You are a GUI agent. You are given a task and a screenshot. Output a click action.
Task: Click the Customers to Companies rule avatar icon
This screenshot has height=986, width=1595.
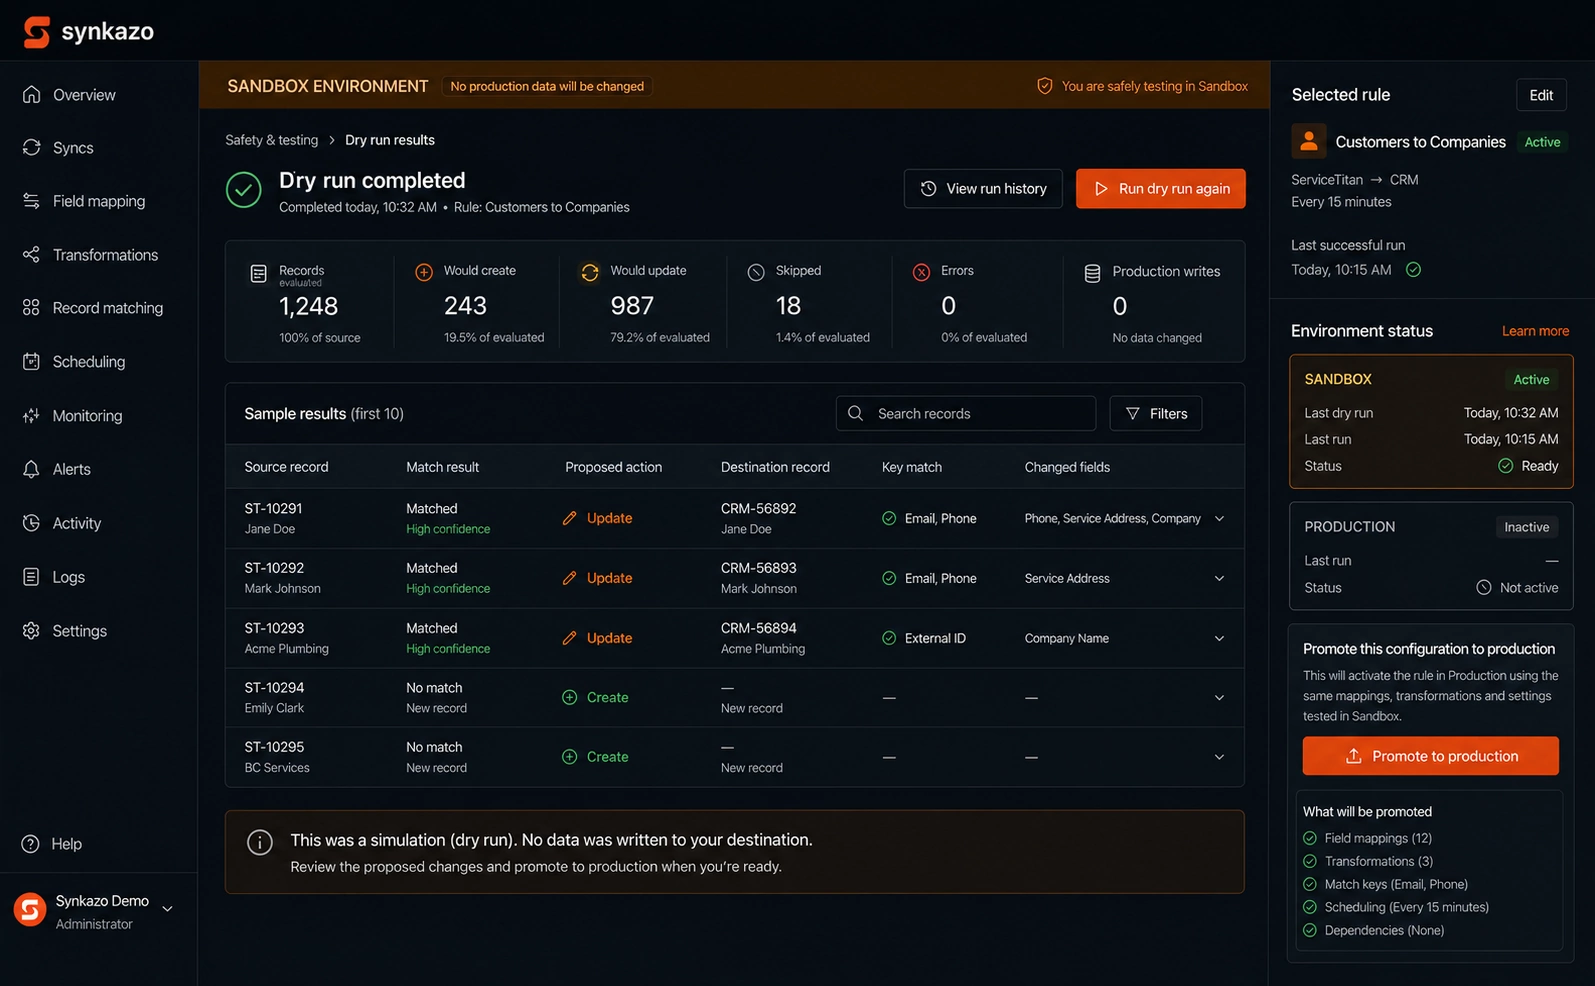[x=1309, y=141]
